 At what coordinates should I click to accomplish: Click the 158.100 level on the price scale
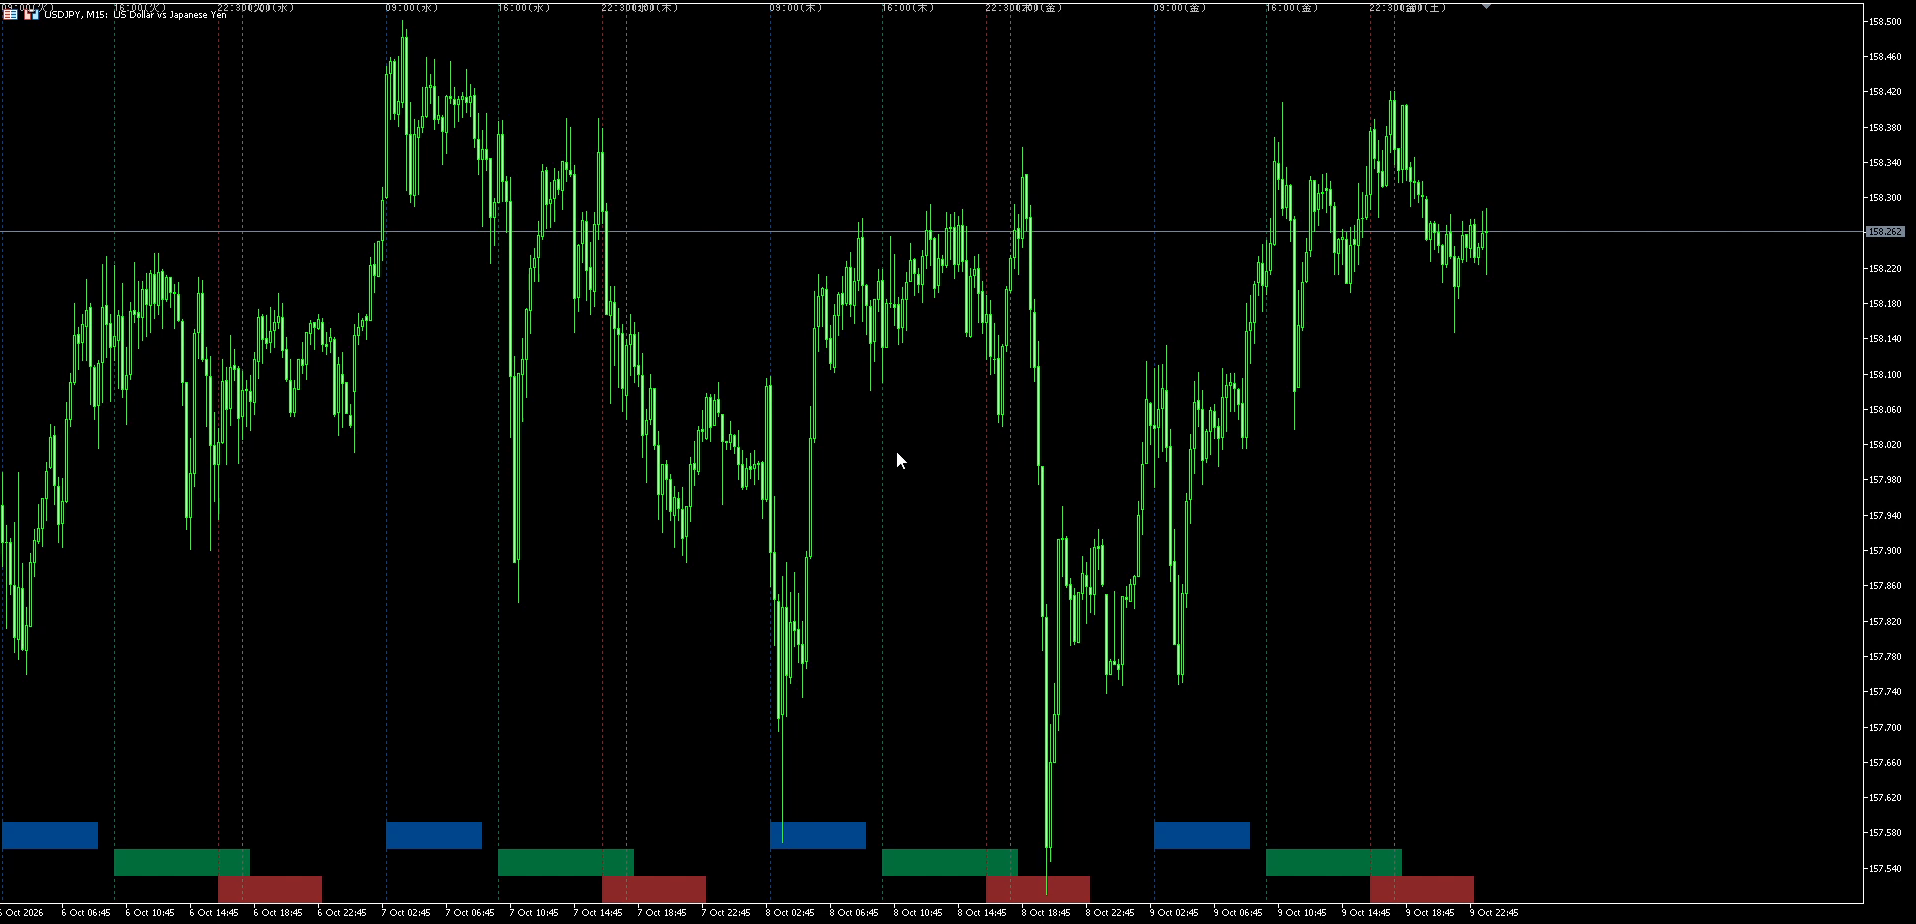click(x=1885, y=375)
